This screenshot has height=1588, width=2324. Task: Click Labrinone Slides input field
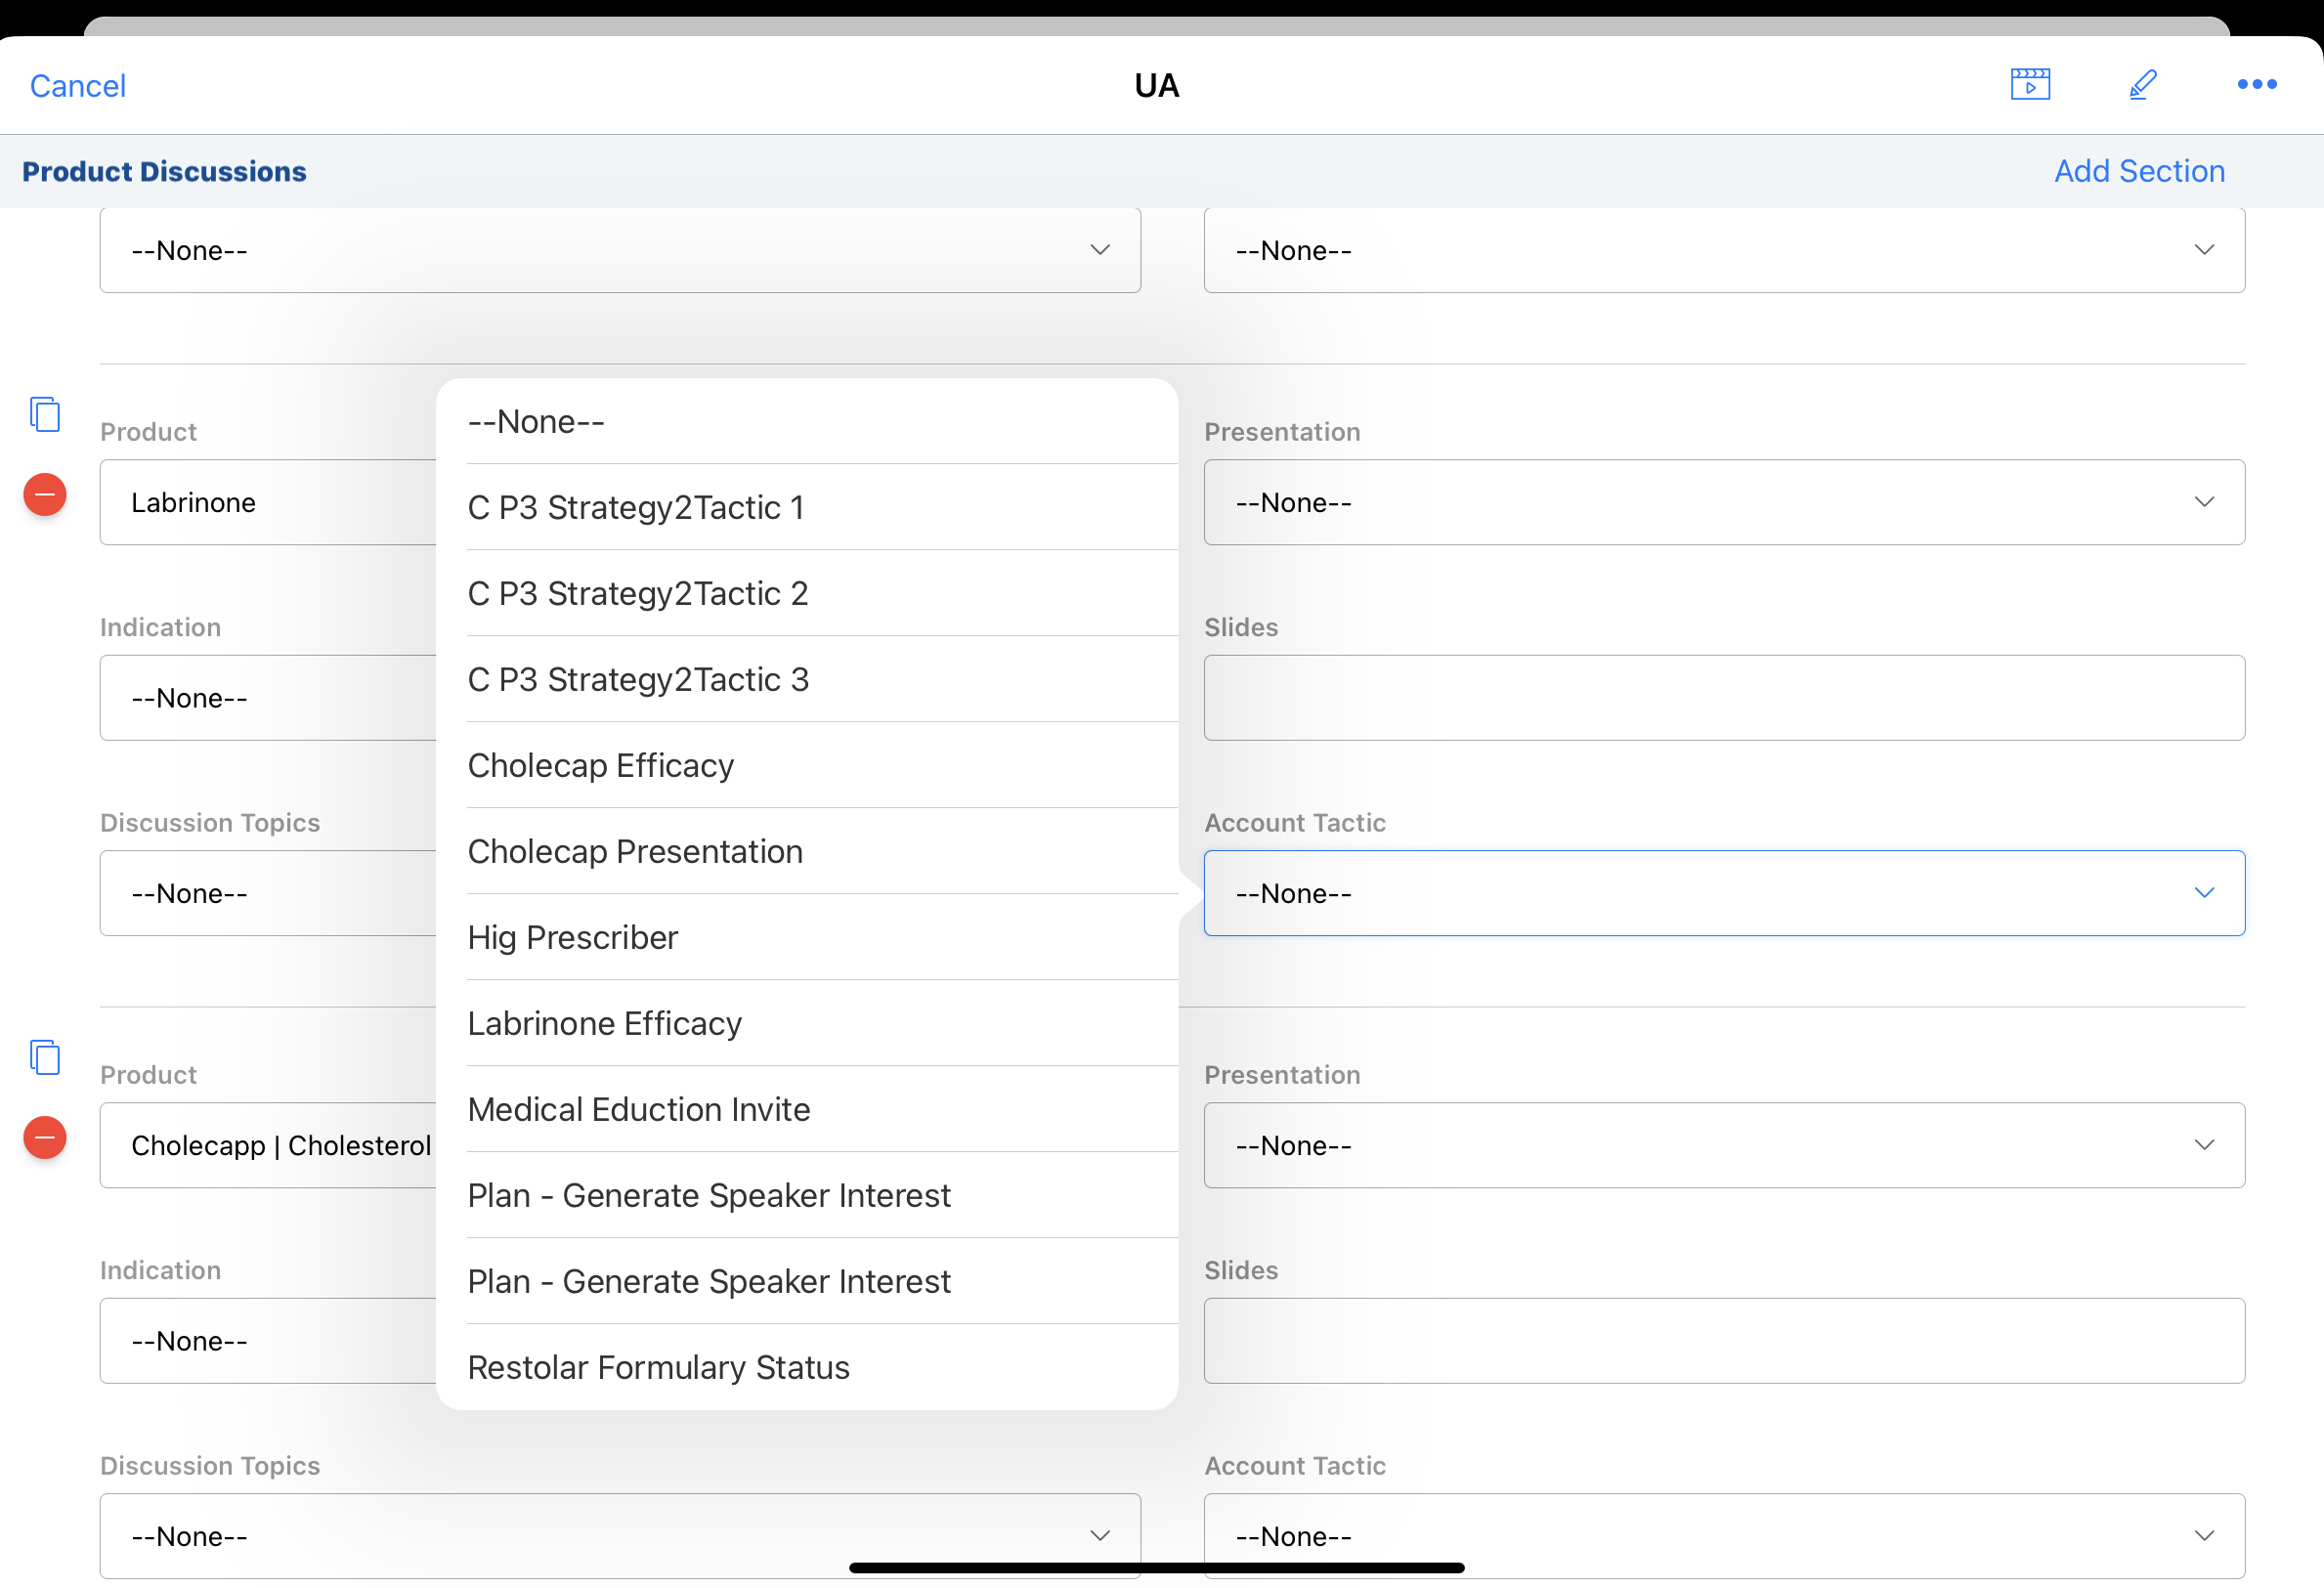pyautogui.click(x=1723, y=698)
